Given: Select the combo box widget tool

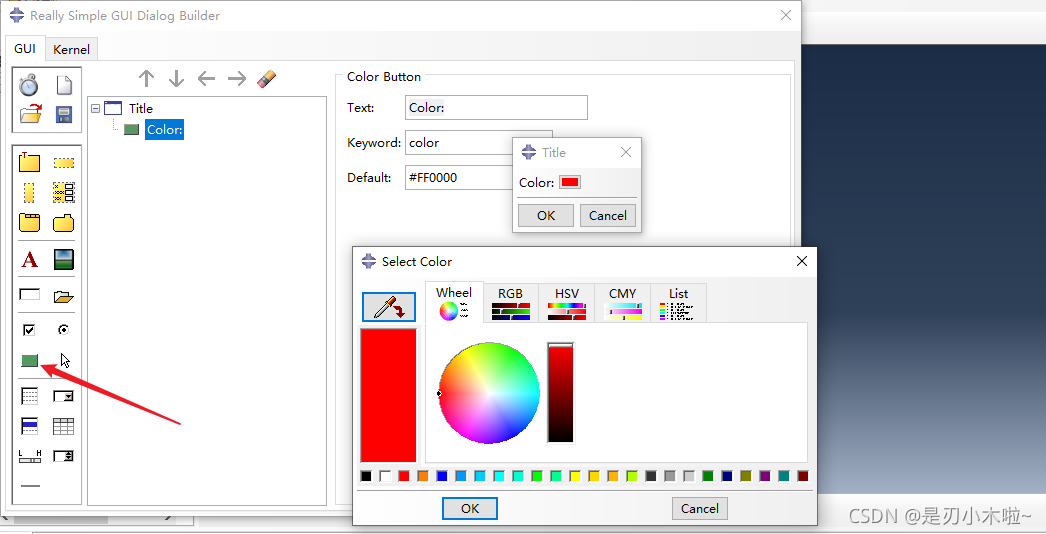Looking at the screenshot, I should 63,396.
